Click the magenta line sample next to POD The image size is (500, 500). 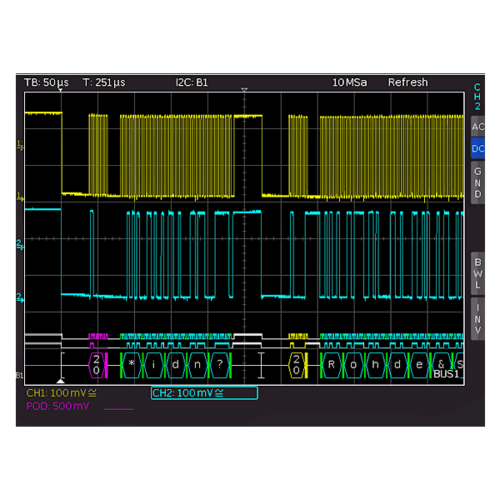point(119,409)
